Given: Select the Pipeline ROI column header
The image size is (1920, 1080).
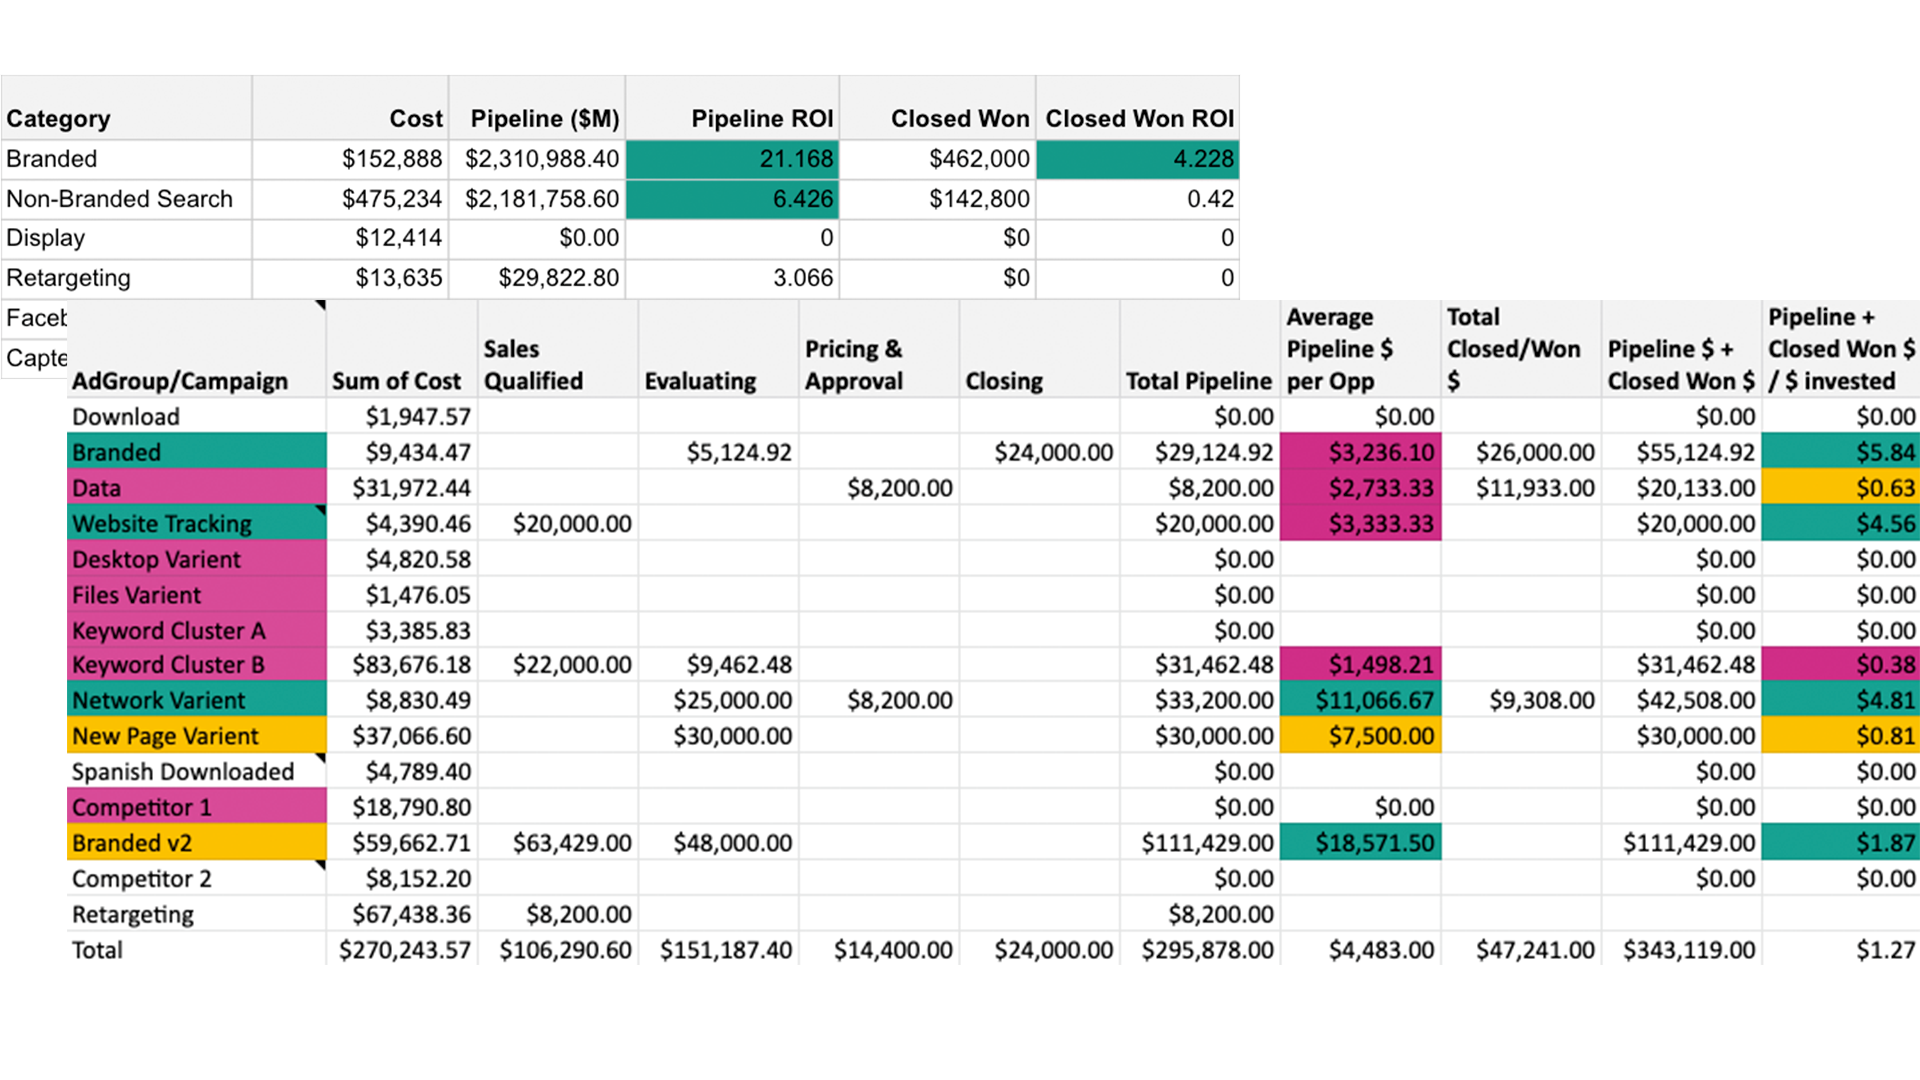Looking at the screenshot, I should [x=761, y=119].
